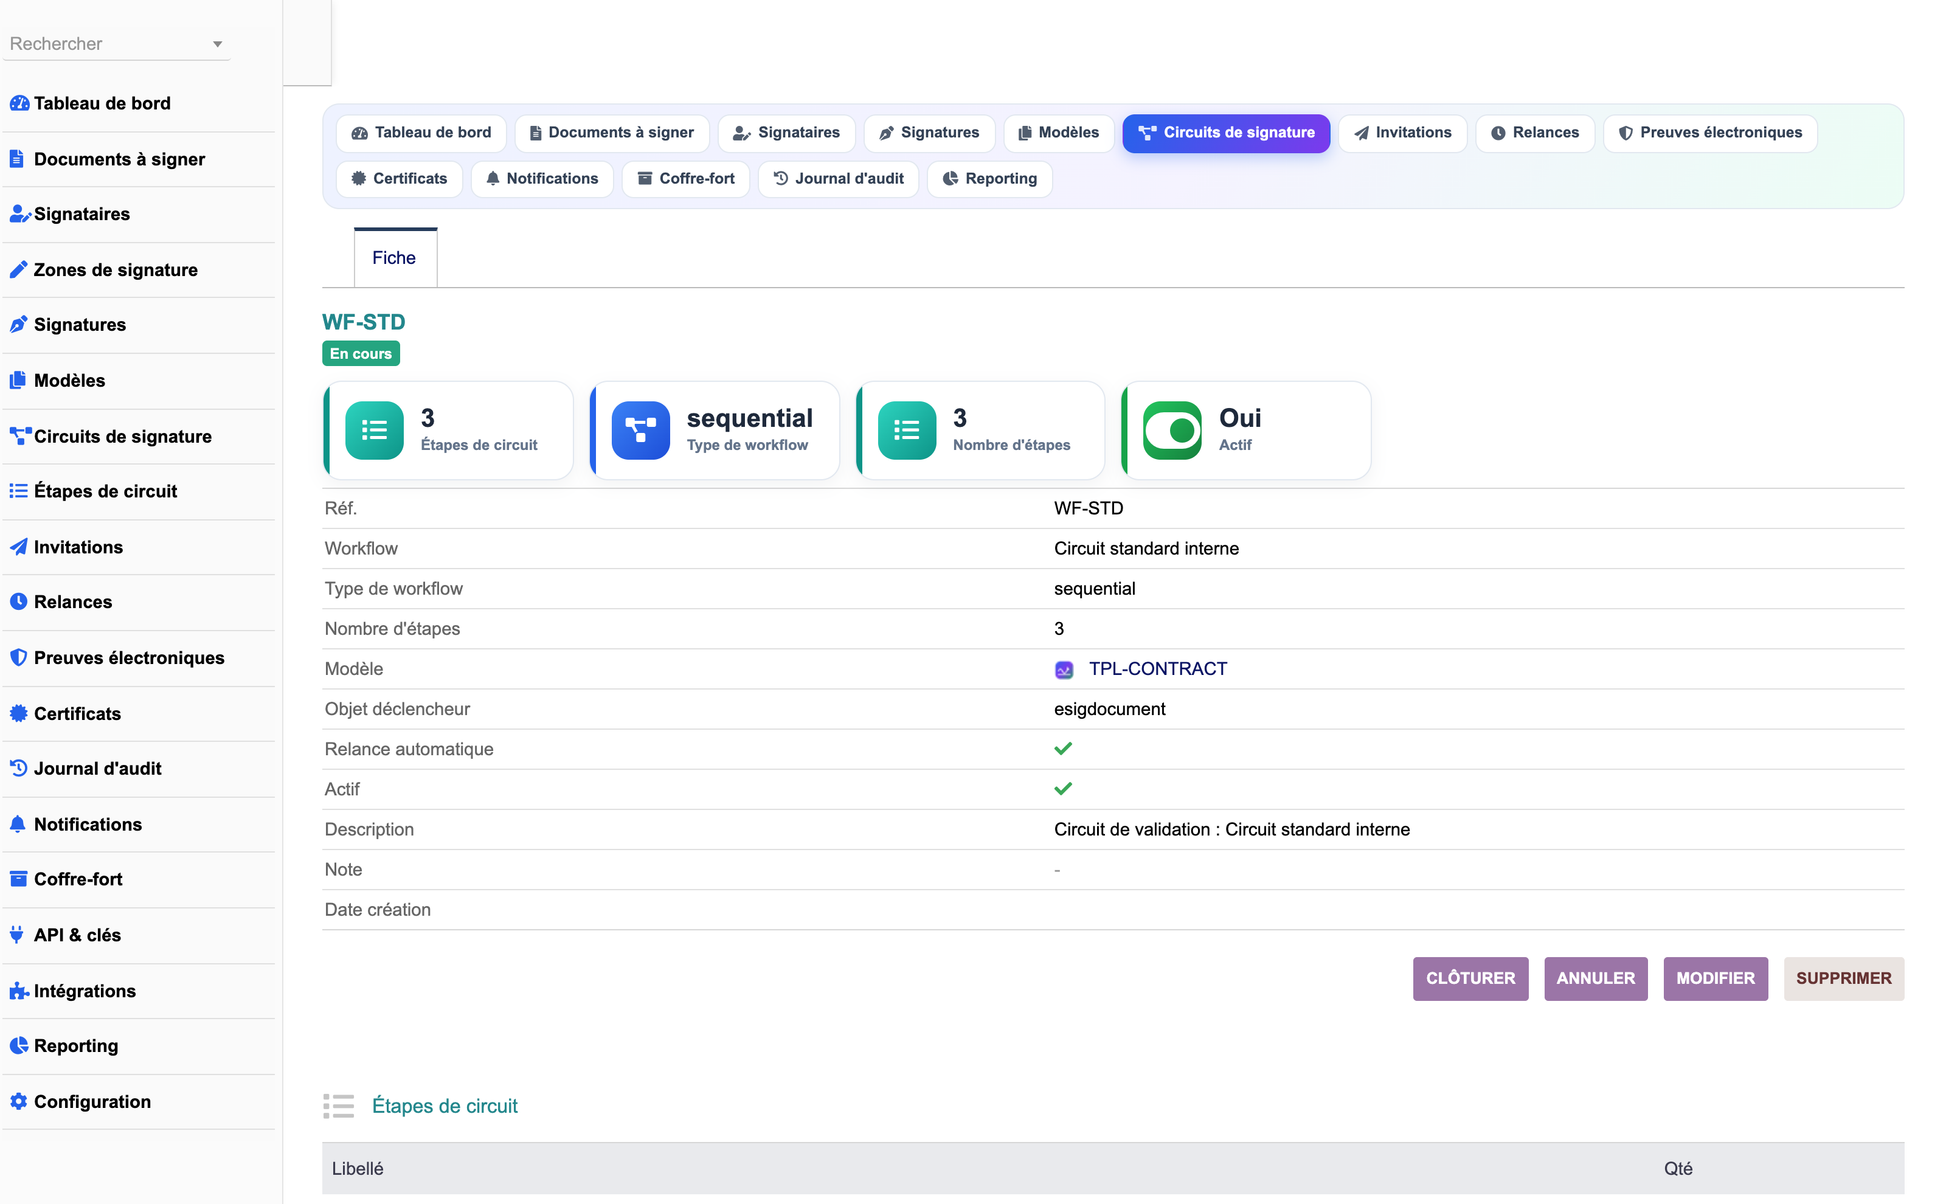Click the Zones de signature pencil icon

18,269
